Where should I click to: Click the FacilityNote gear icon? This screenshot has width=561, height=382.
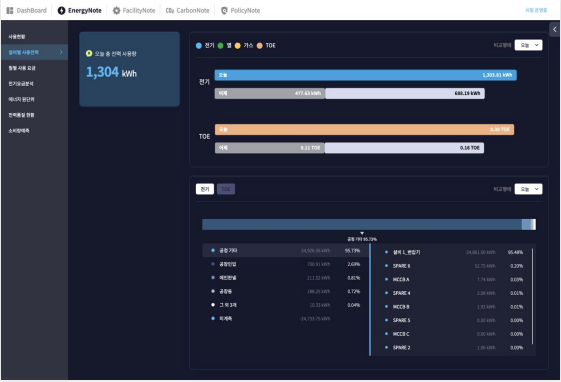[x=116, y=10]
